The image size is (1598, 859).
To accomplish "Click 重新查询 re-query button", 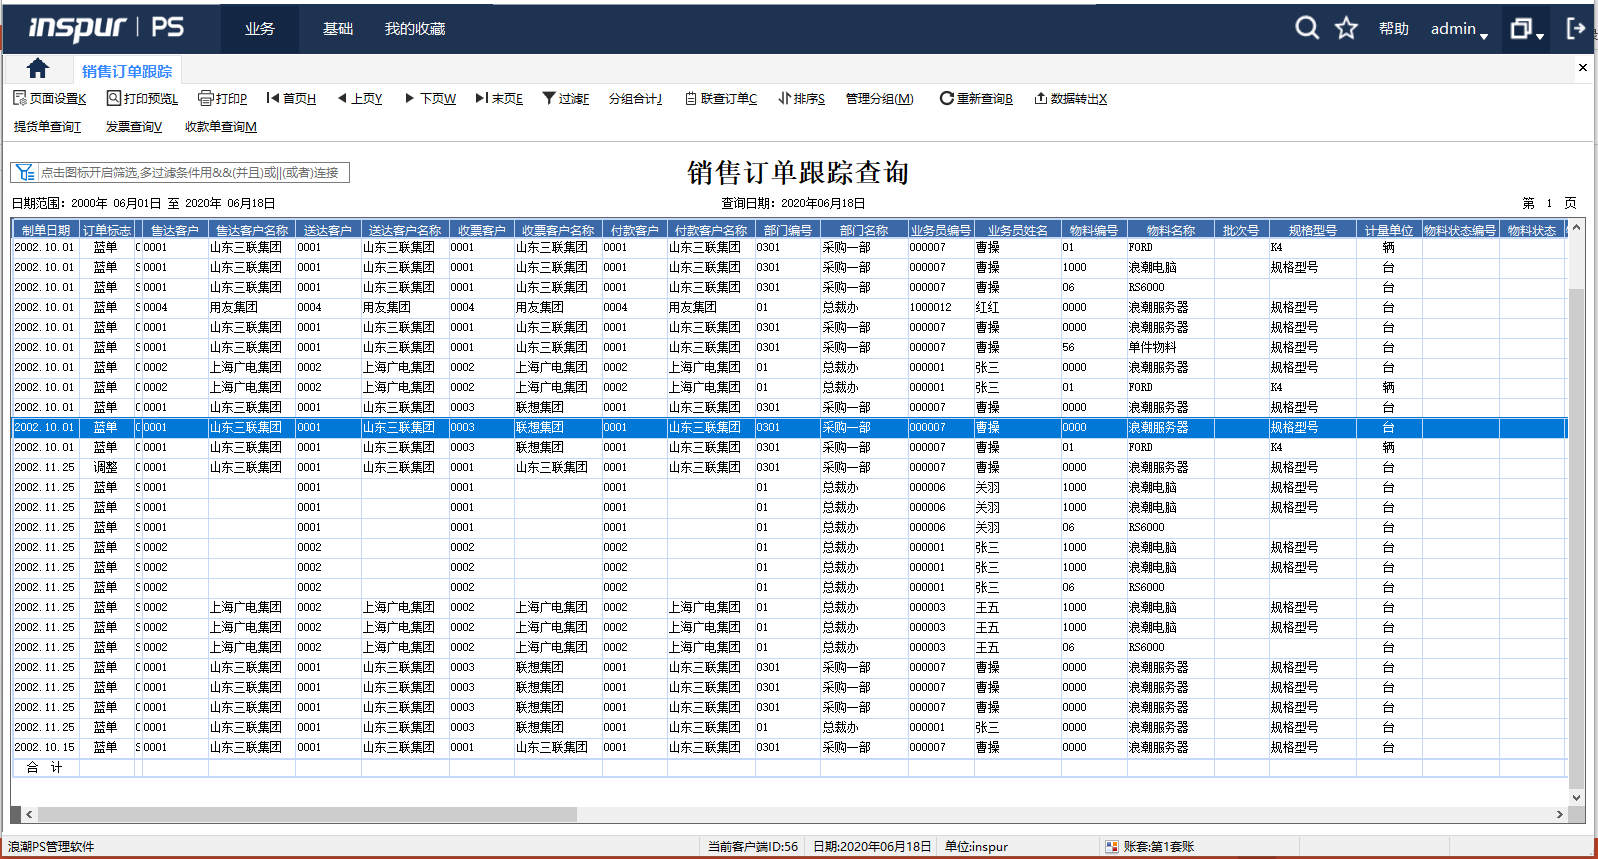I will tap(976, 98).
